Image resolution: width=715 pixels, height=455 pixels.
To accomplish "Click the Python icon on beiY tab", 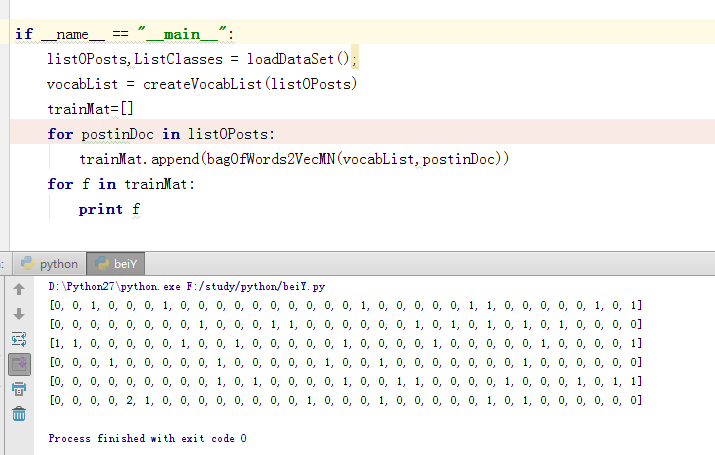I will tap(101, 263).
